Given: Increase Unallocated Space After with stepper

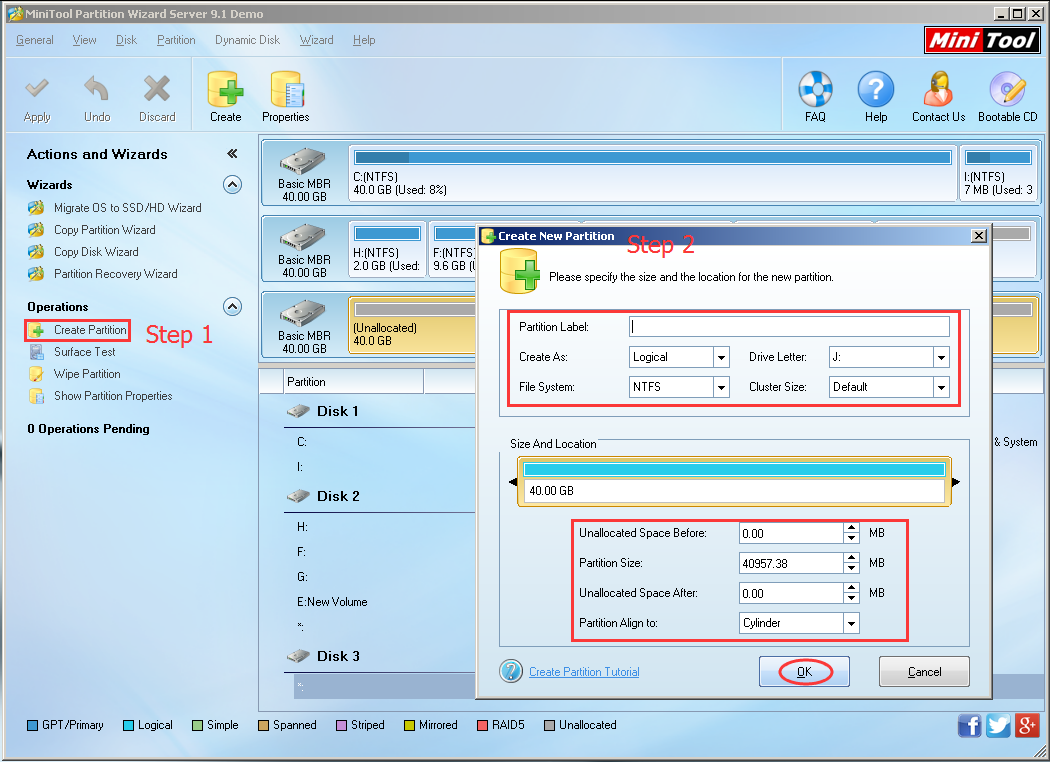Looking at the screenshot, I should click(851, 588).
